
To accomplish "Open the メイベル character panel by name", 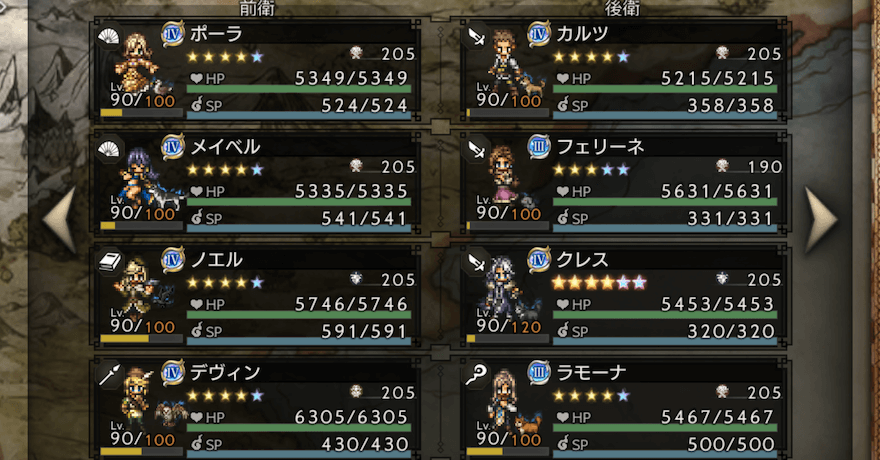I will tap(225, 147).
